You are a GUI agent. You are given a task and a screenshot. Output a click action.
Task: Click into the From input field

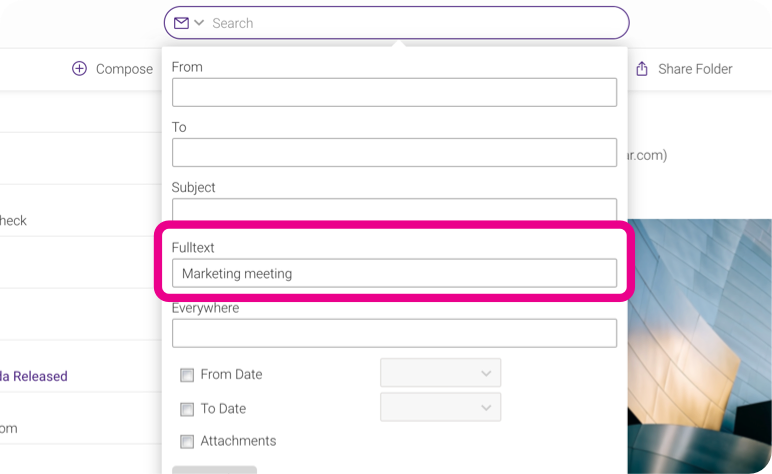point(394,92)
